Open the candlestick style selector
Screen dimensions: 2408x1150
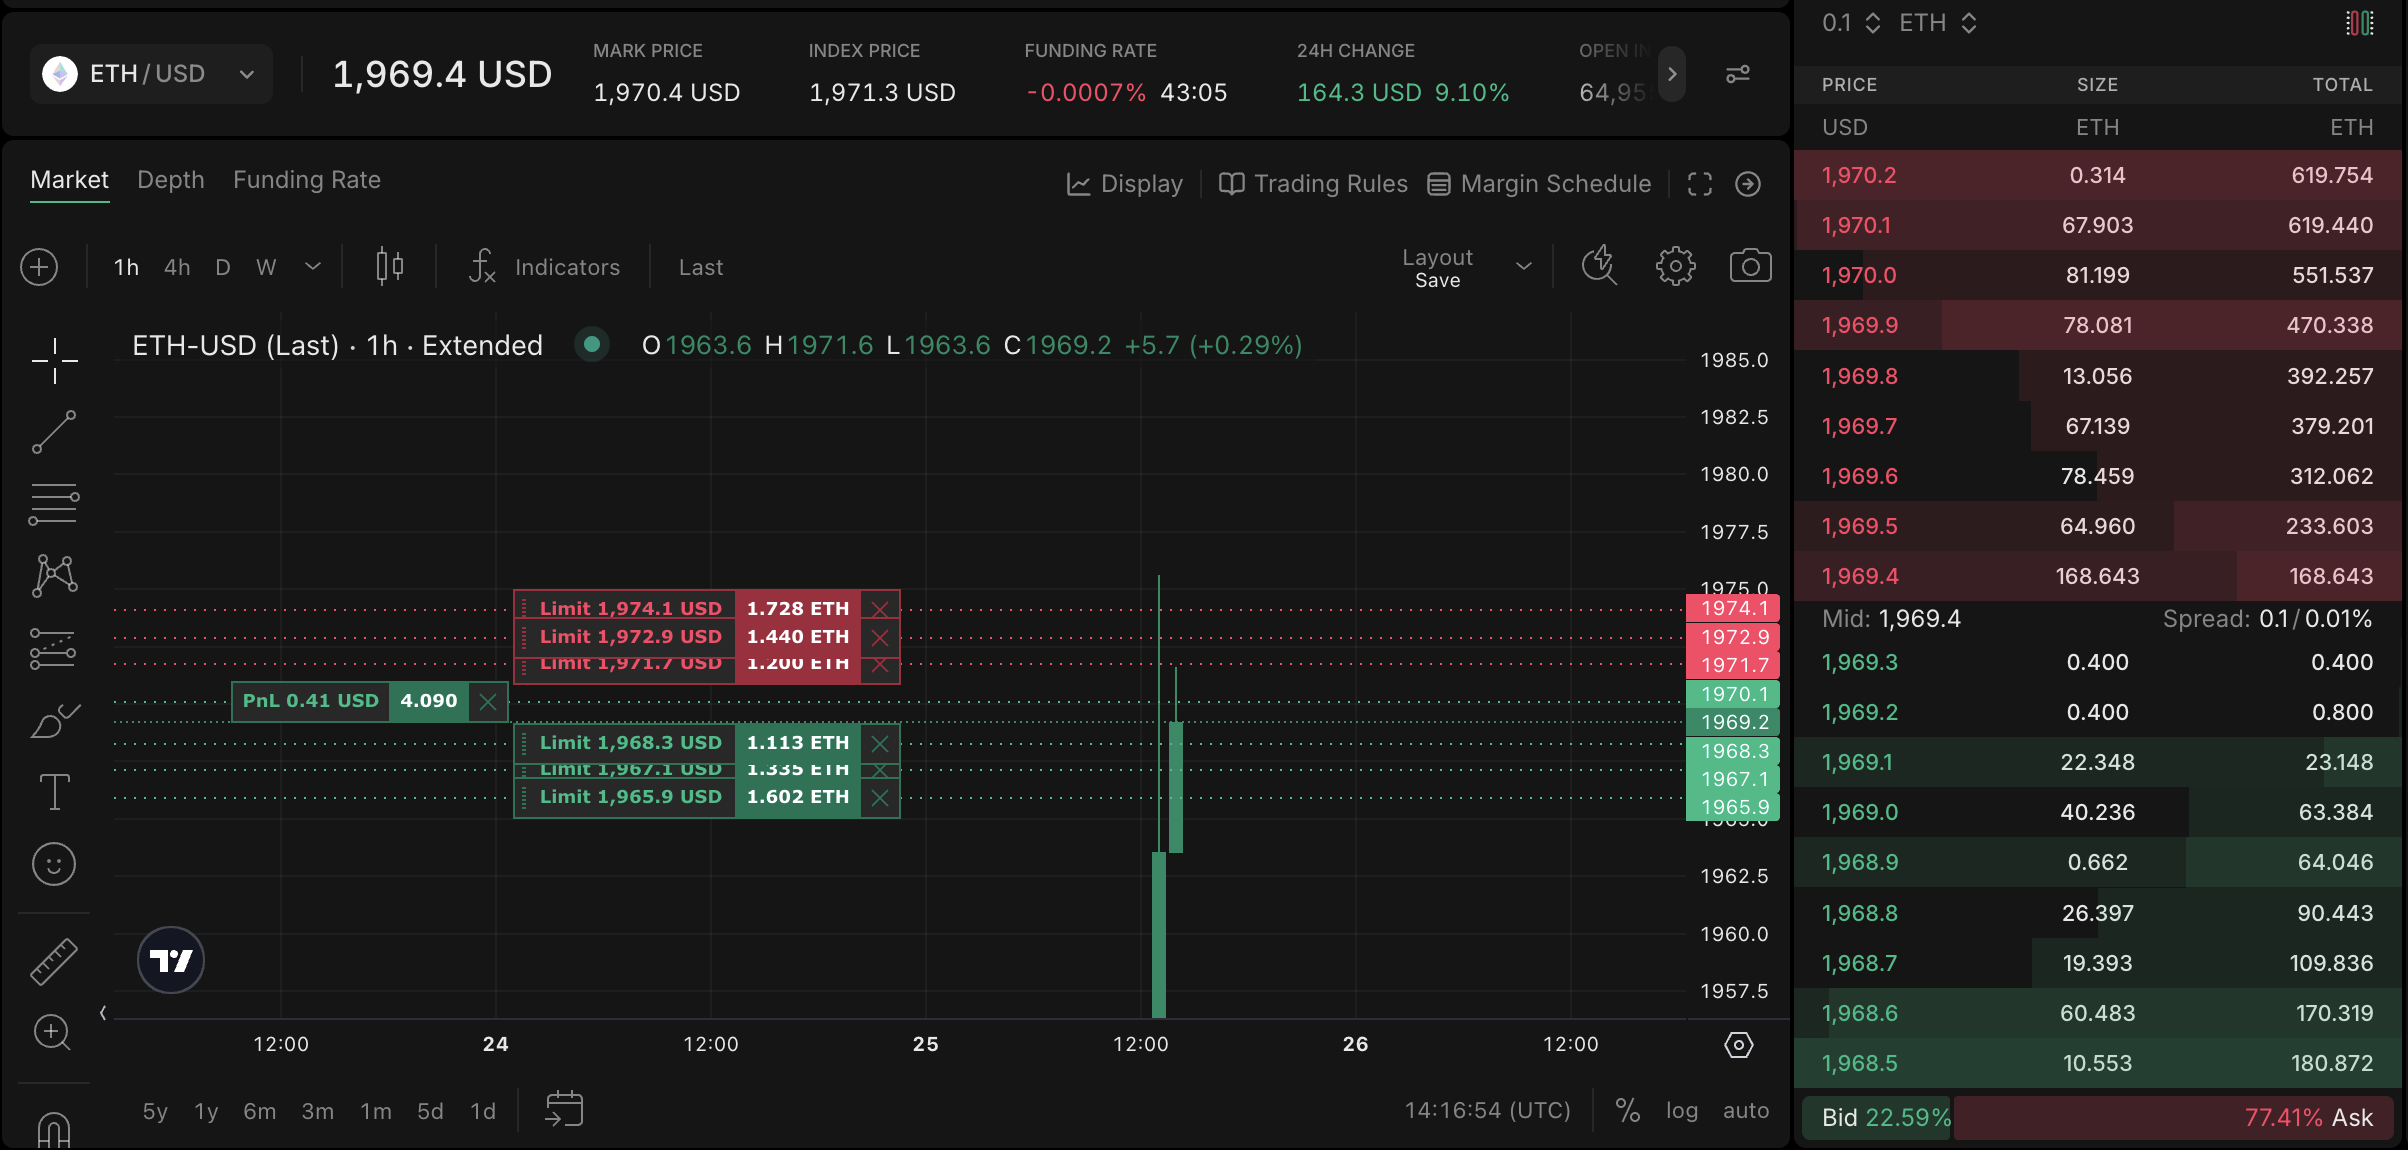pos(389,266)
